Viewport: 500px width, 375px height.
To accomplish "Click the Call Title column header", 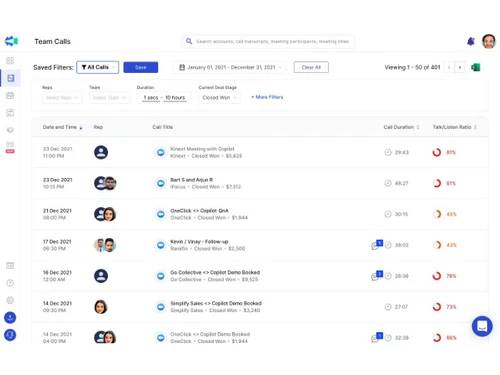I will coord(163,127).
